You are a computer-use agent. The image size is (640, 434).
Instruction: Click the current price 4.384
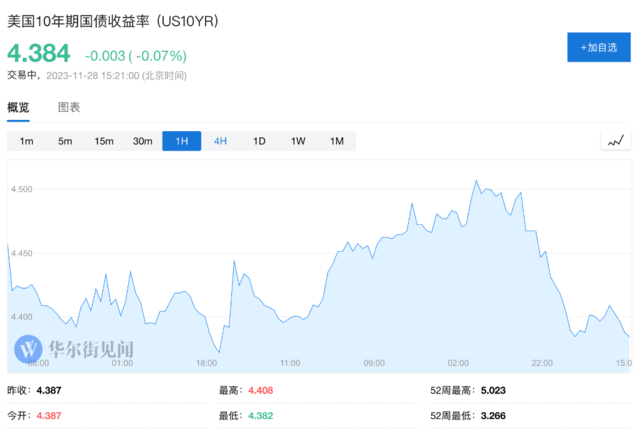(x=39, y=53)
